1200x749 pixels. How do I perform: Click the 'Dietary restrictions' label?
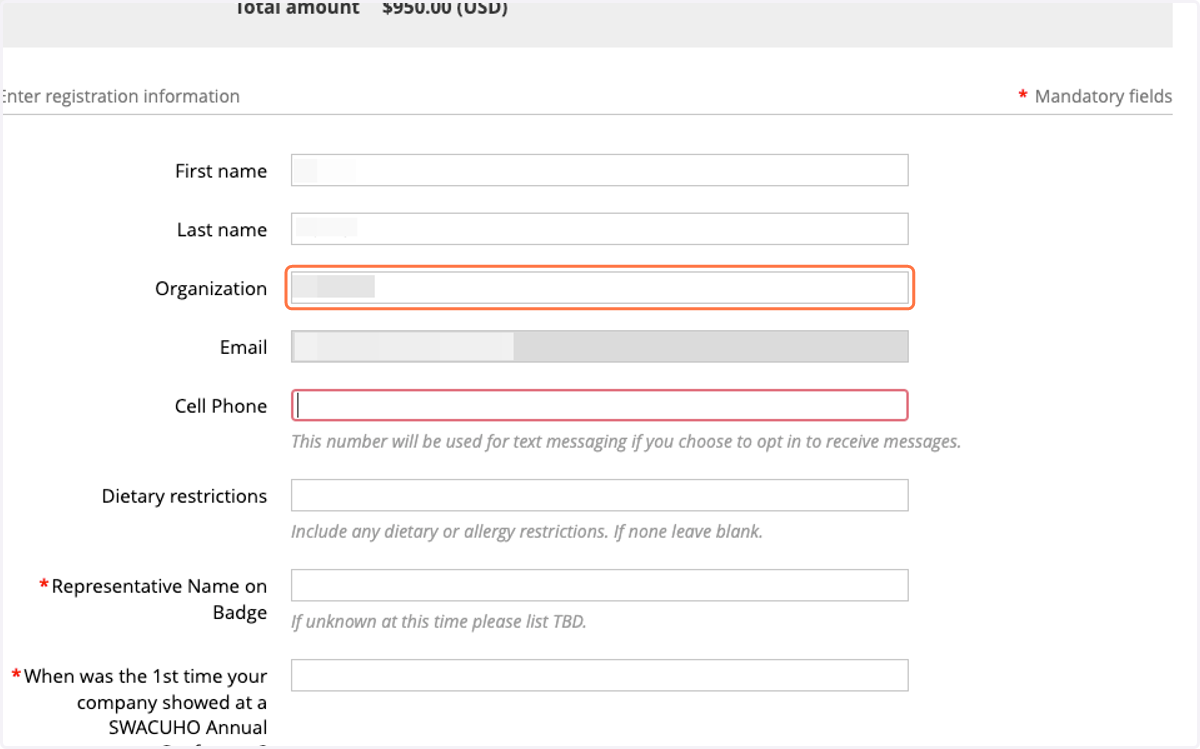pyautogui.click(x=184, y=496)
